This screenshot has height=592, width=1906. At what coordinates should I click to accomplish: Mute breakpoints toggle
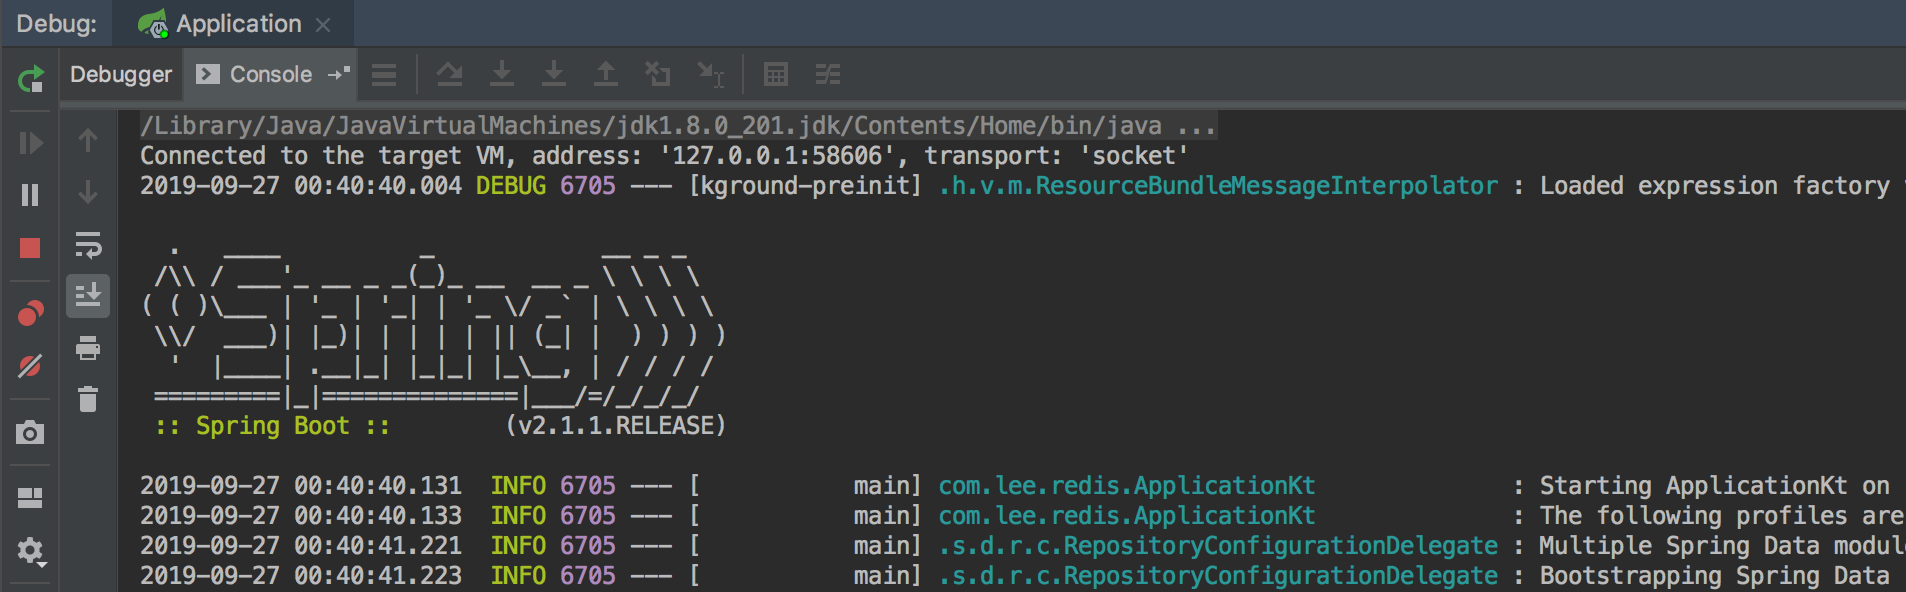[31, 366]
